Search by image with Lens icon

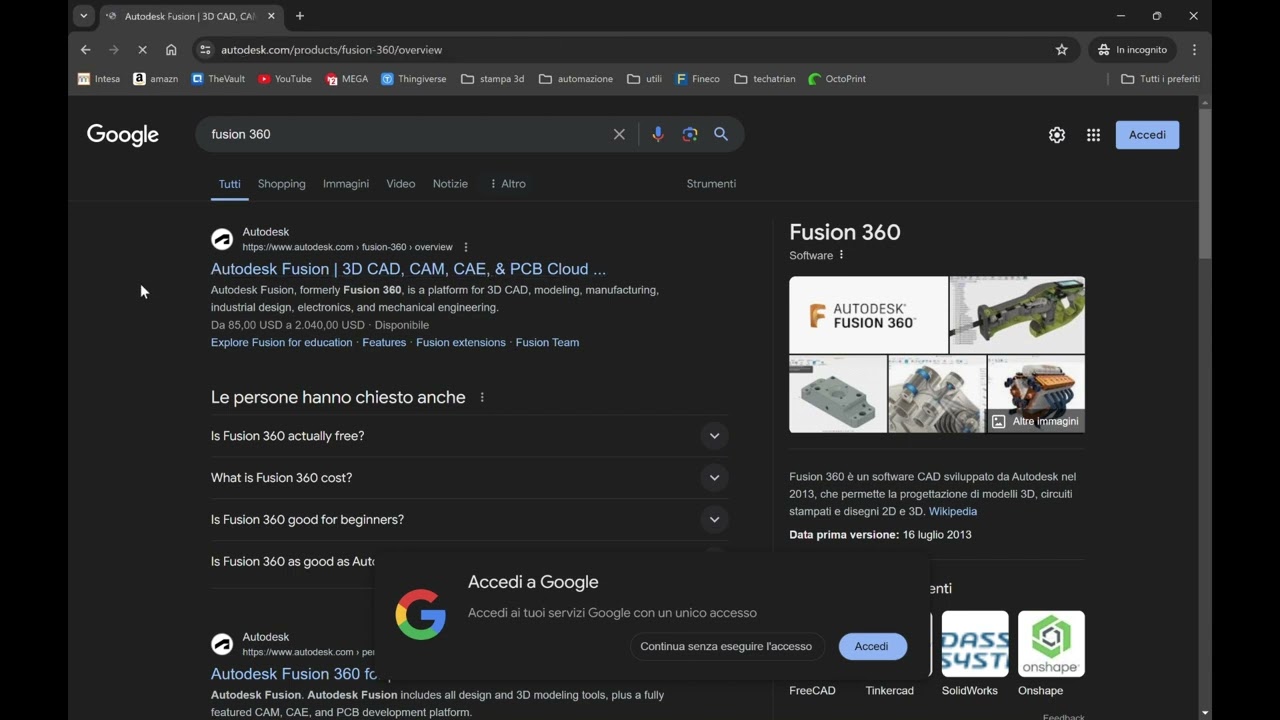click(x=690, y=134)
